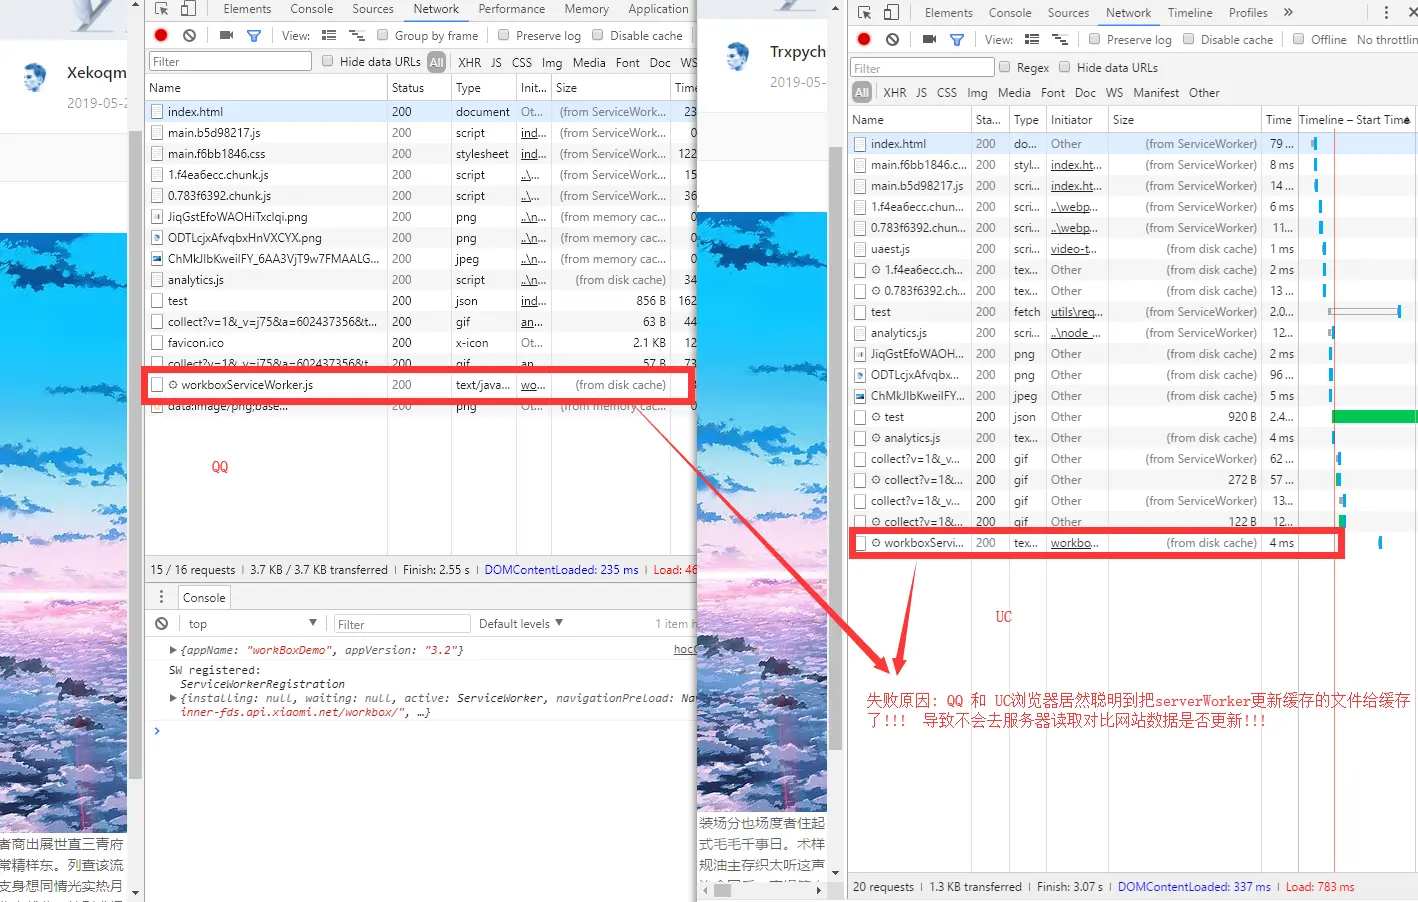This screenshot has width=1418, height=902.
Task: Tick the Offline checkbox
Action: pos(1298,39)
